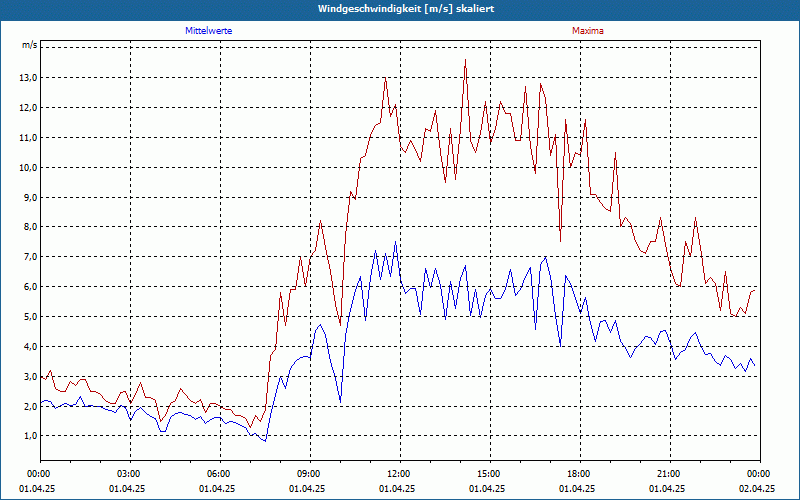Click the '6,0' y-axis value
This screenshot has width=800, height=500.
pos(31,287)
